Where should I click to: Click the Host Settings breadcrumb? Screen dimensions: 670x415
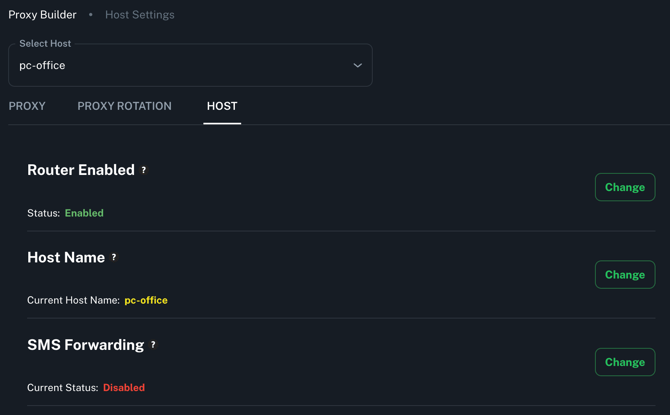point(139,15)
